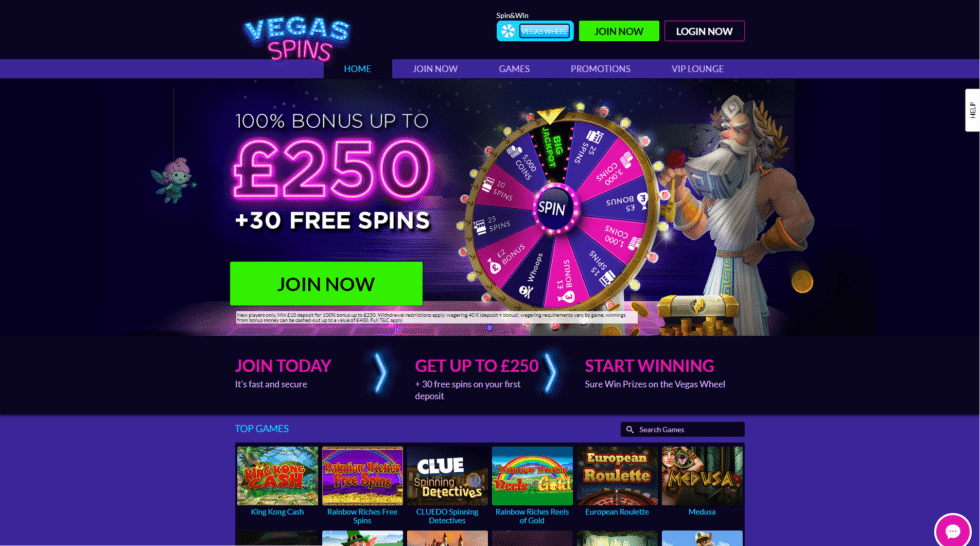Click the blue arrow after Join Today
The height and width of the screenshot is (546, 980).
tap(381, 373)
